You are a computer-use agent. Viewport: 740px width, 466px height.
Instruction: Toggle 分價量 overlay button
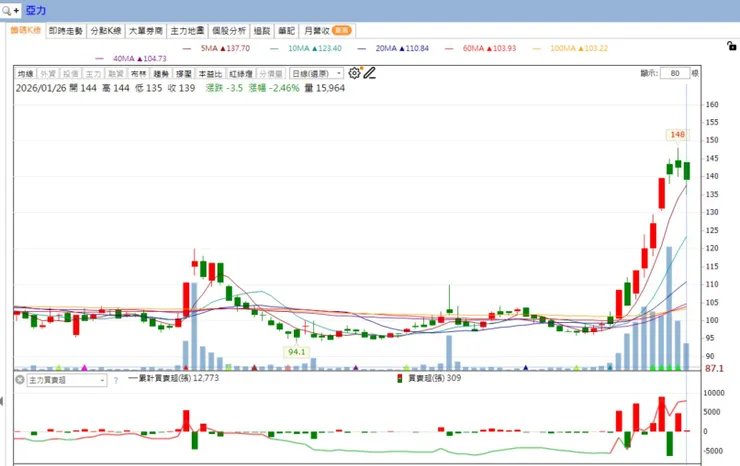271,74
